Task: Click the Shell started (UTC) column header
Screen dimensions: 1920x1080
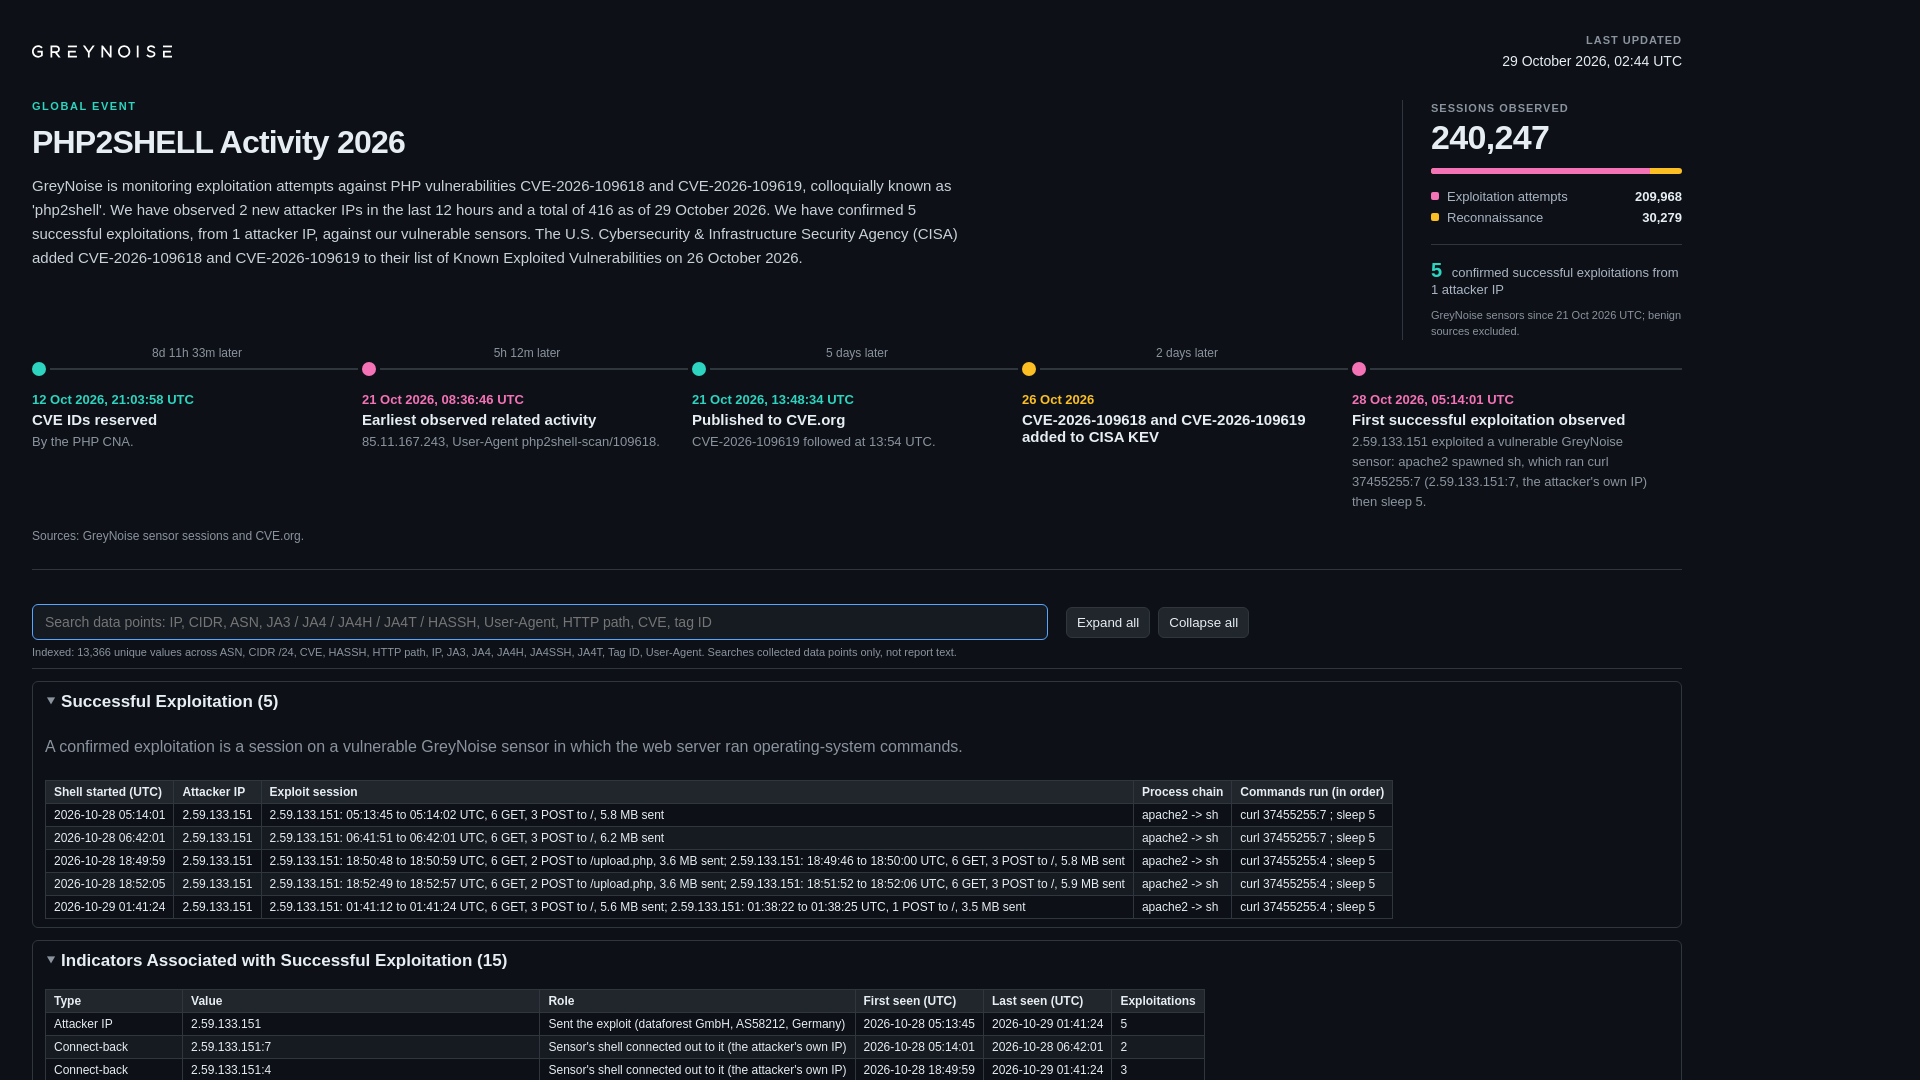Action: pos(109,792)
